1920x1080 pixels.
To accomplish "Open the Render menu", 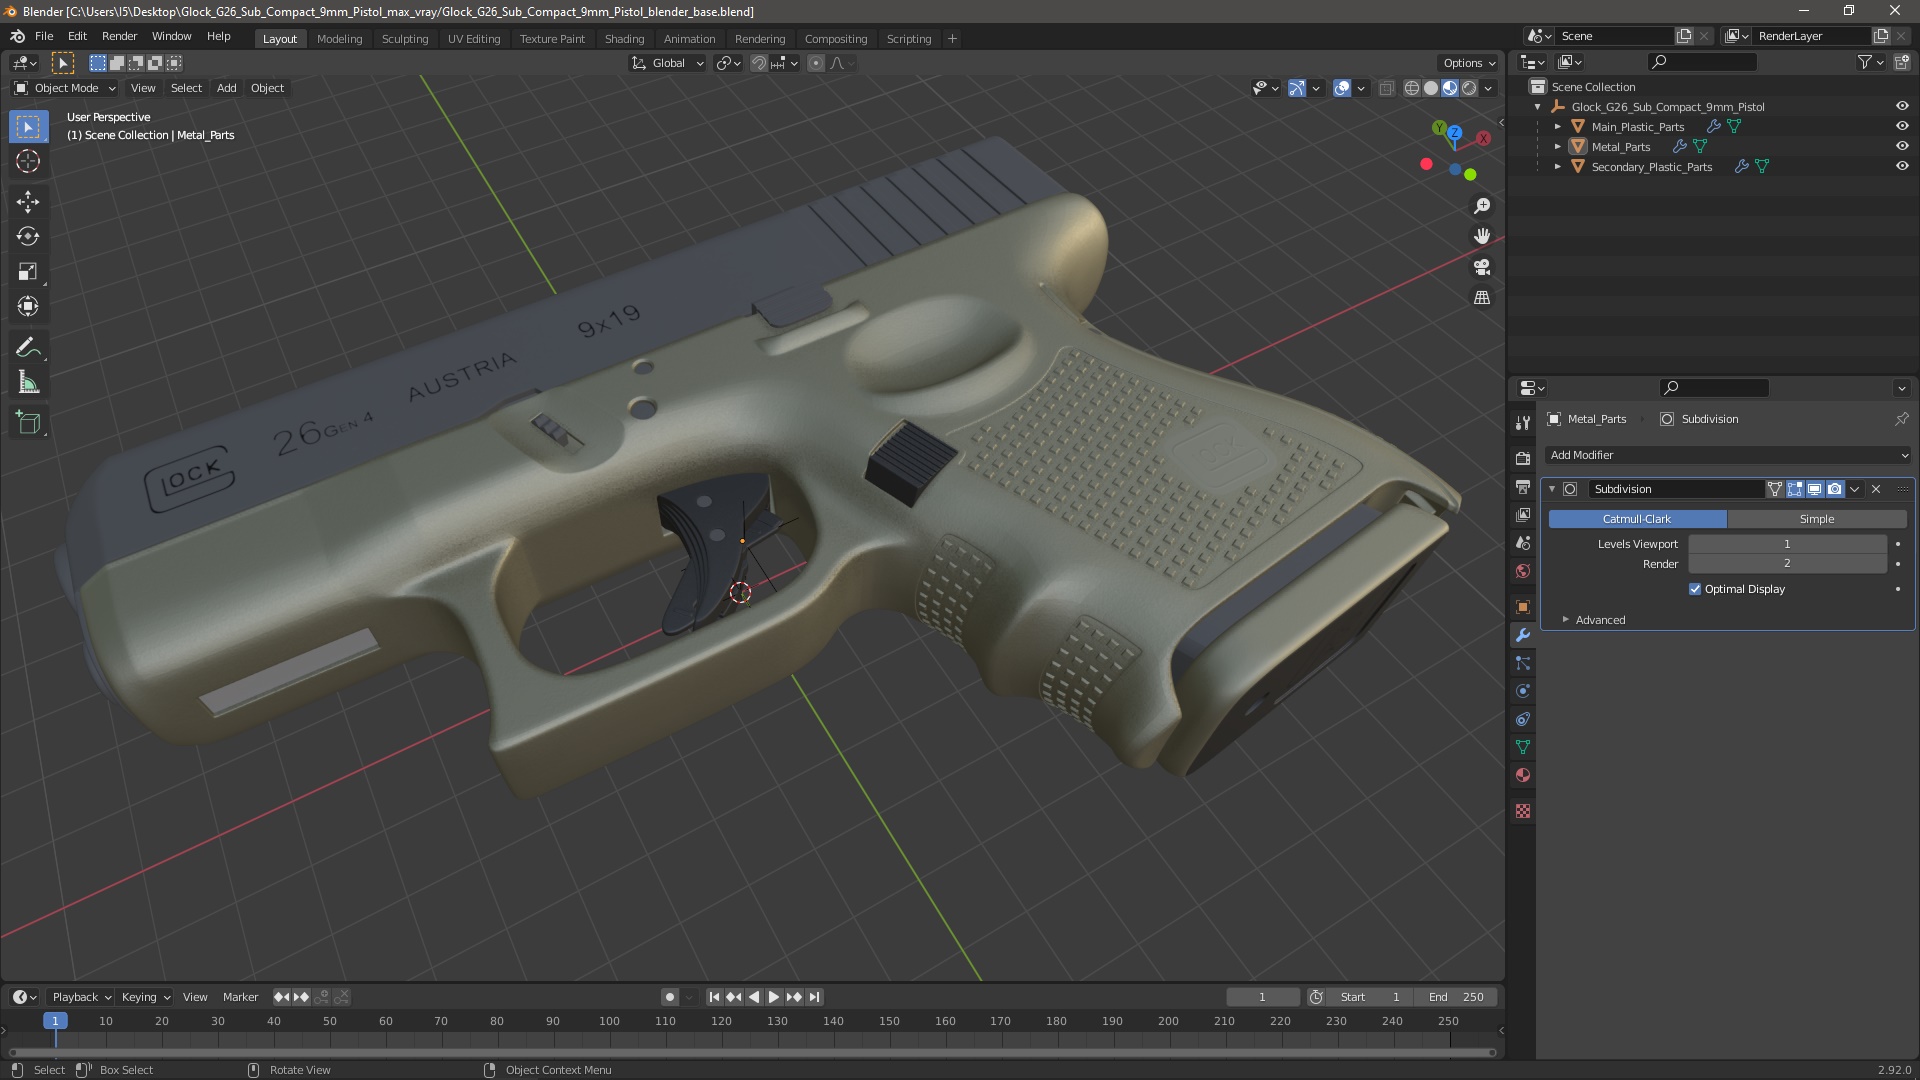I will click(x=119, y=36).
